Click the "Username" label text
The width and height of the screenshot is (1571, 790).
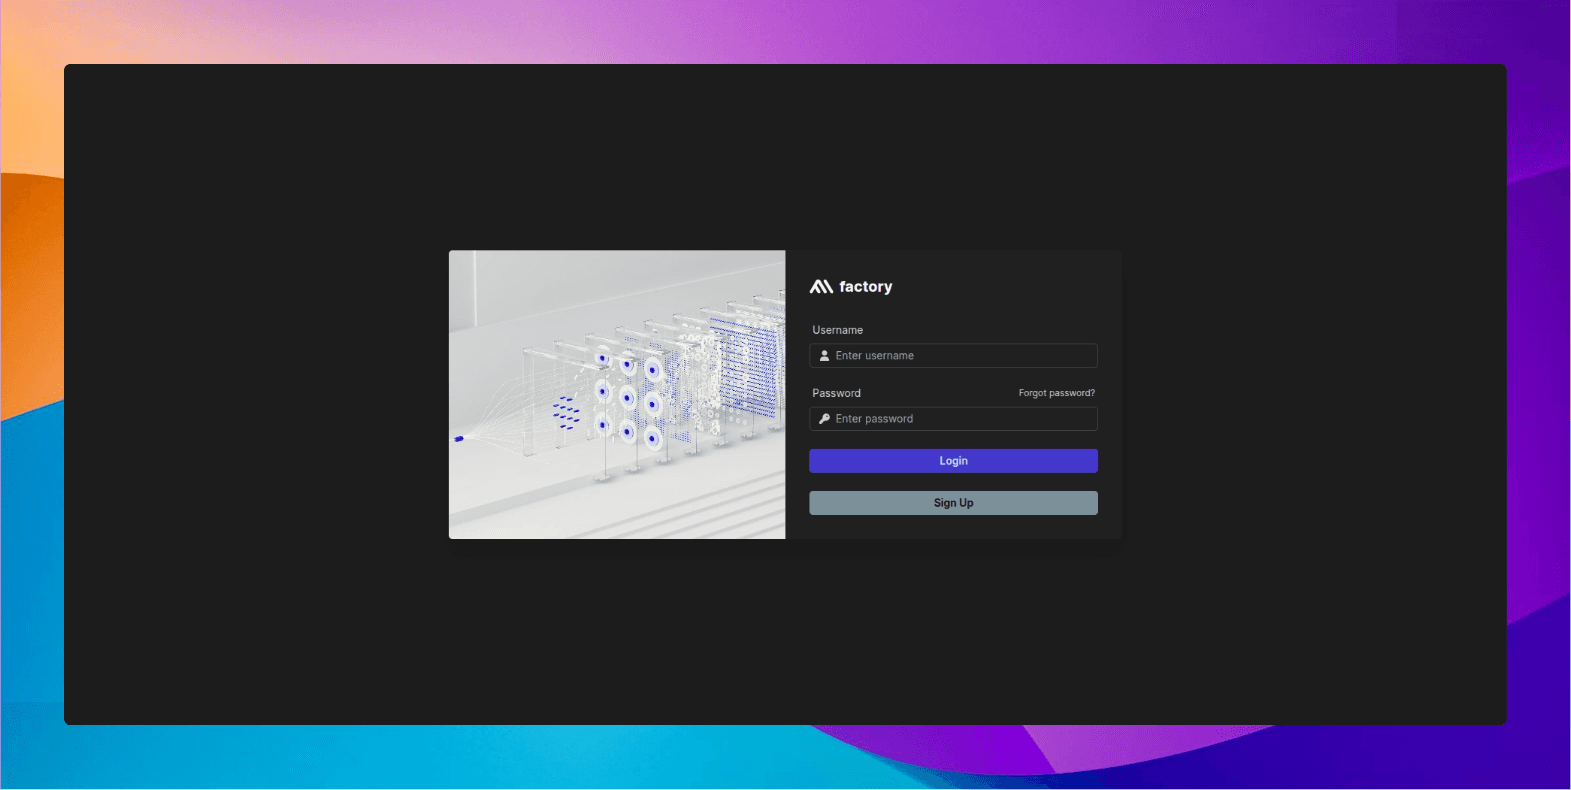pos(837,330)
